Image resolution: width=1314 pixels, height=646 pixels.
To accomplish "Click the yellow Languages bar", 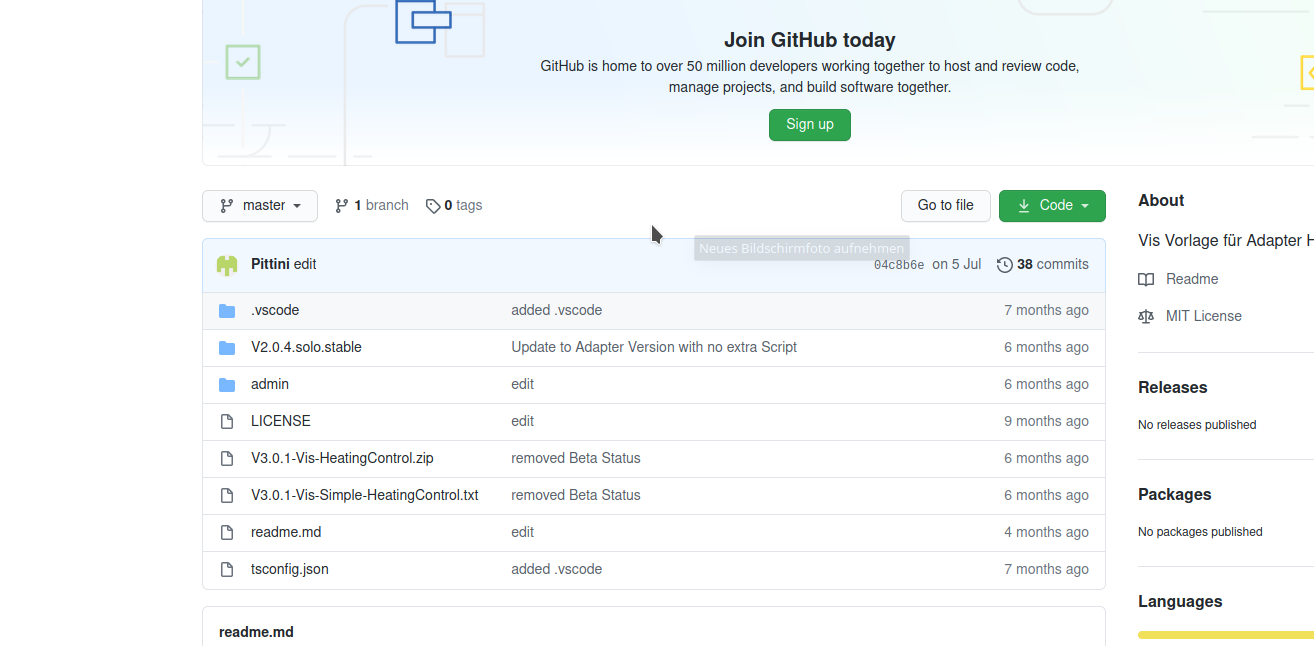I will click(1225, 635).
